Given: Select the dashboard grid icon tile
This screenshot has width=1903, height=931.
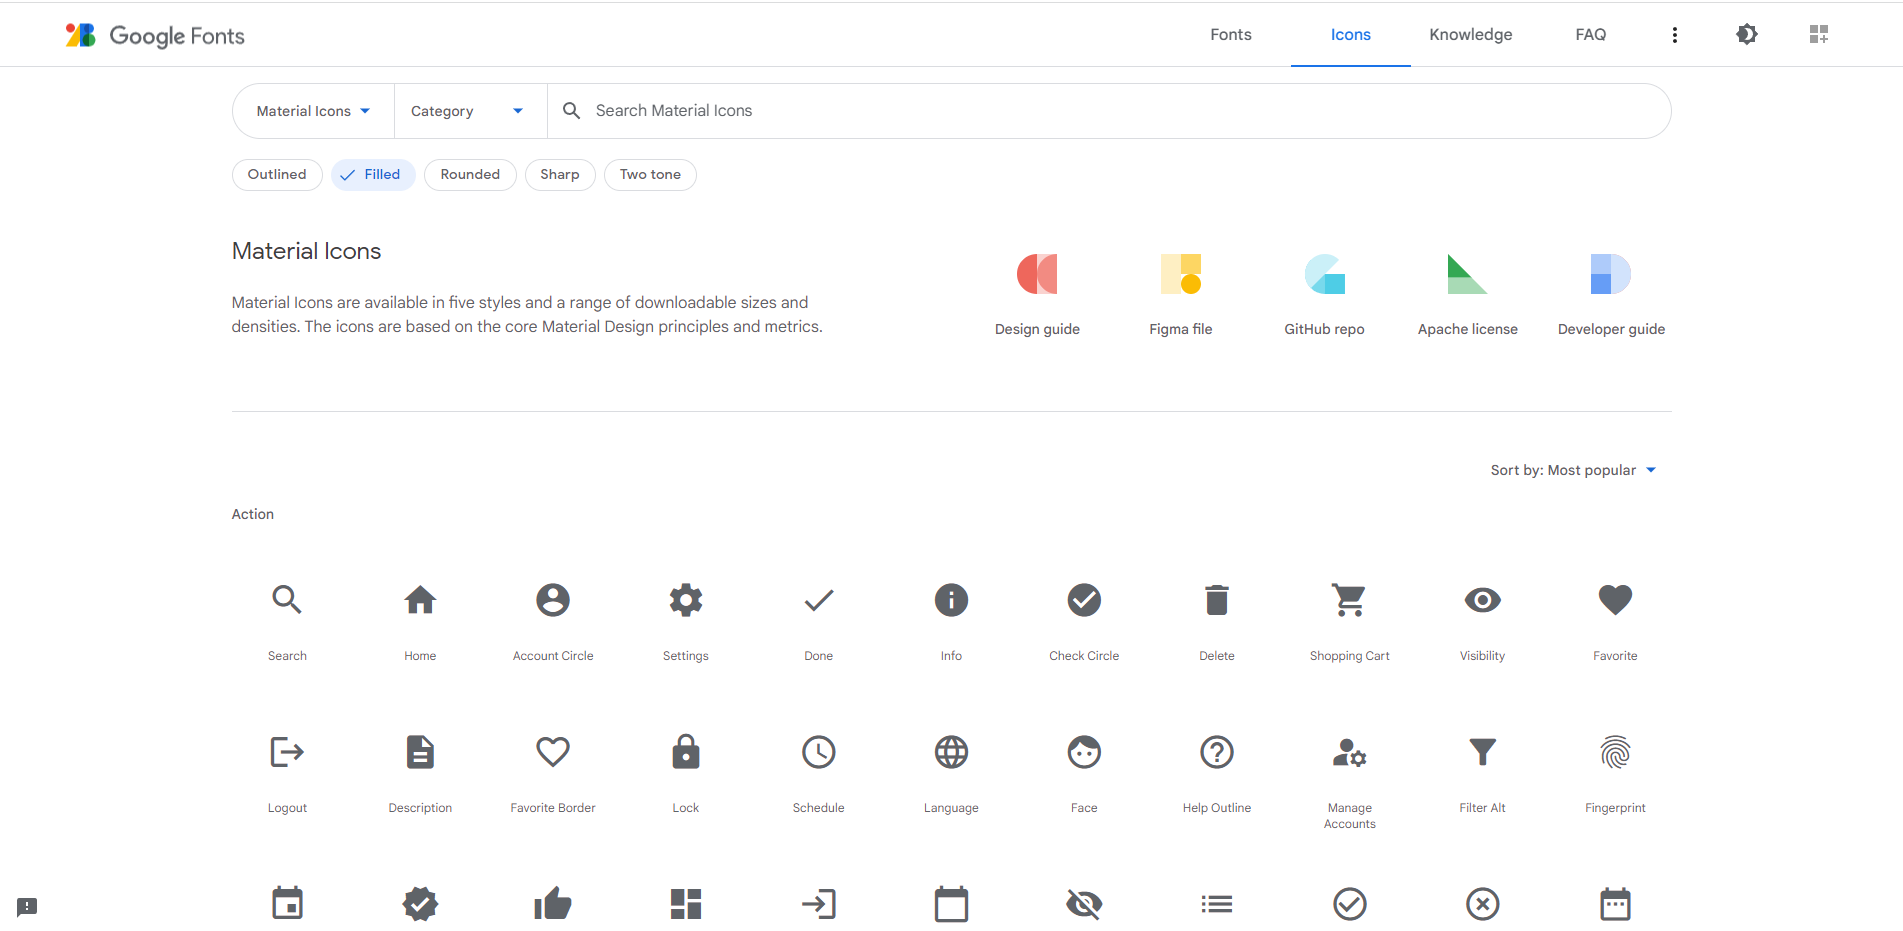Looking at the screenshot, I should tap(686, 904).
